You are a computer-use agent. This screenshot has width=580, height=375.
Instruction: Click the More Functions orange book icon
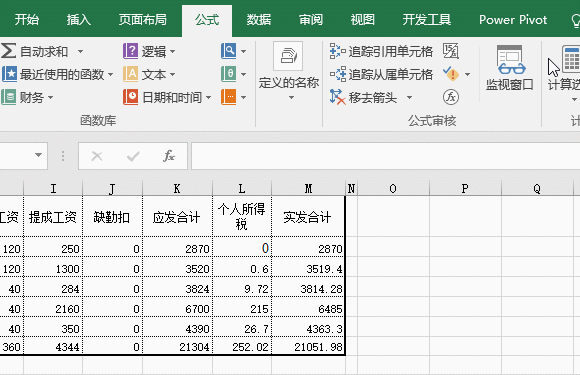click(229, 97)
